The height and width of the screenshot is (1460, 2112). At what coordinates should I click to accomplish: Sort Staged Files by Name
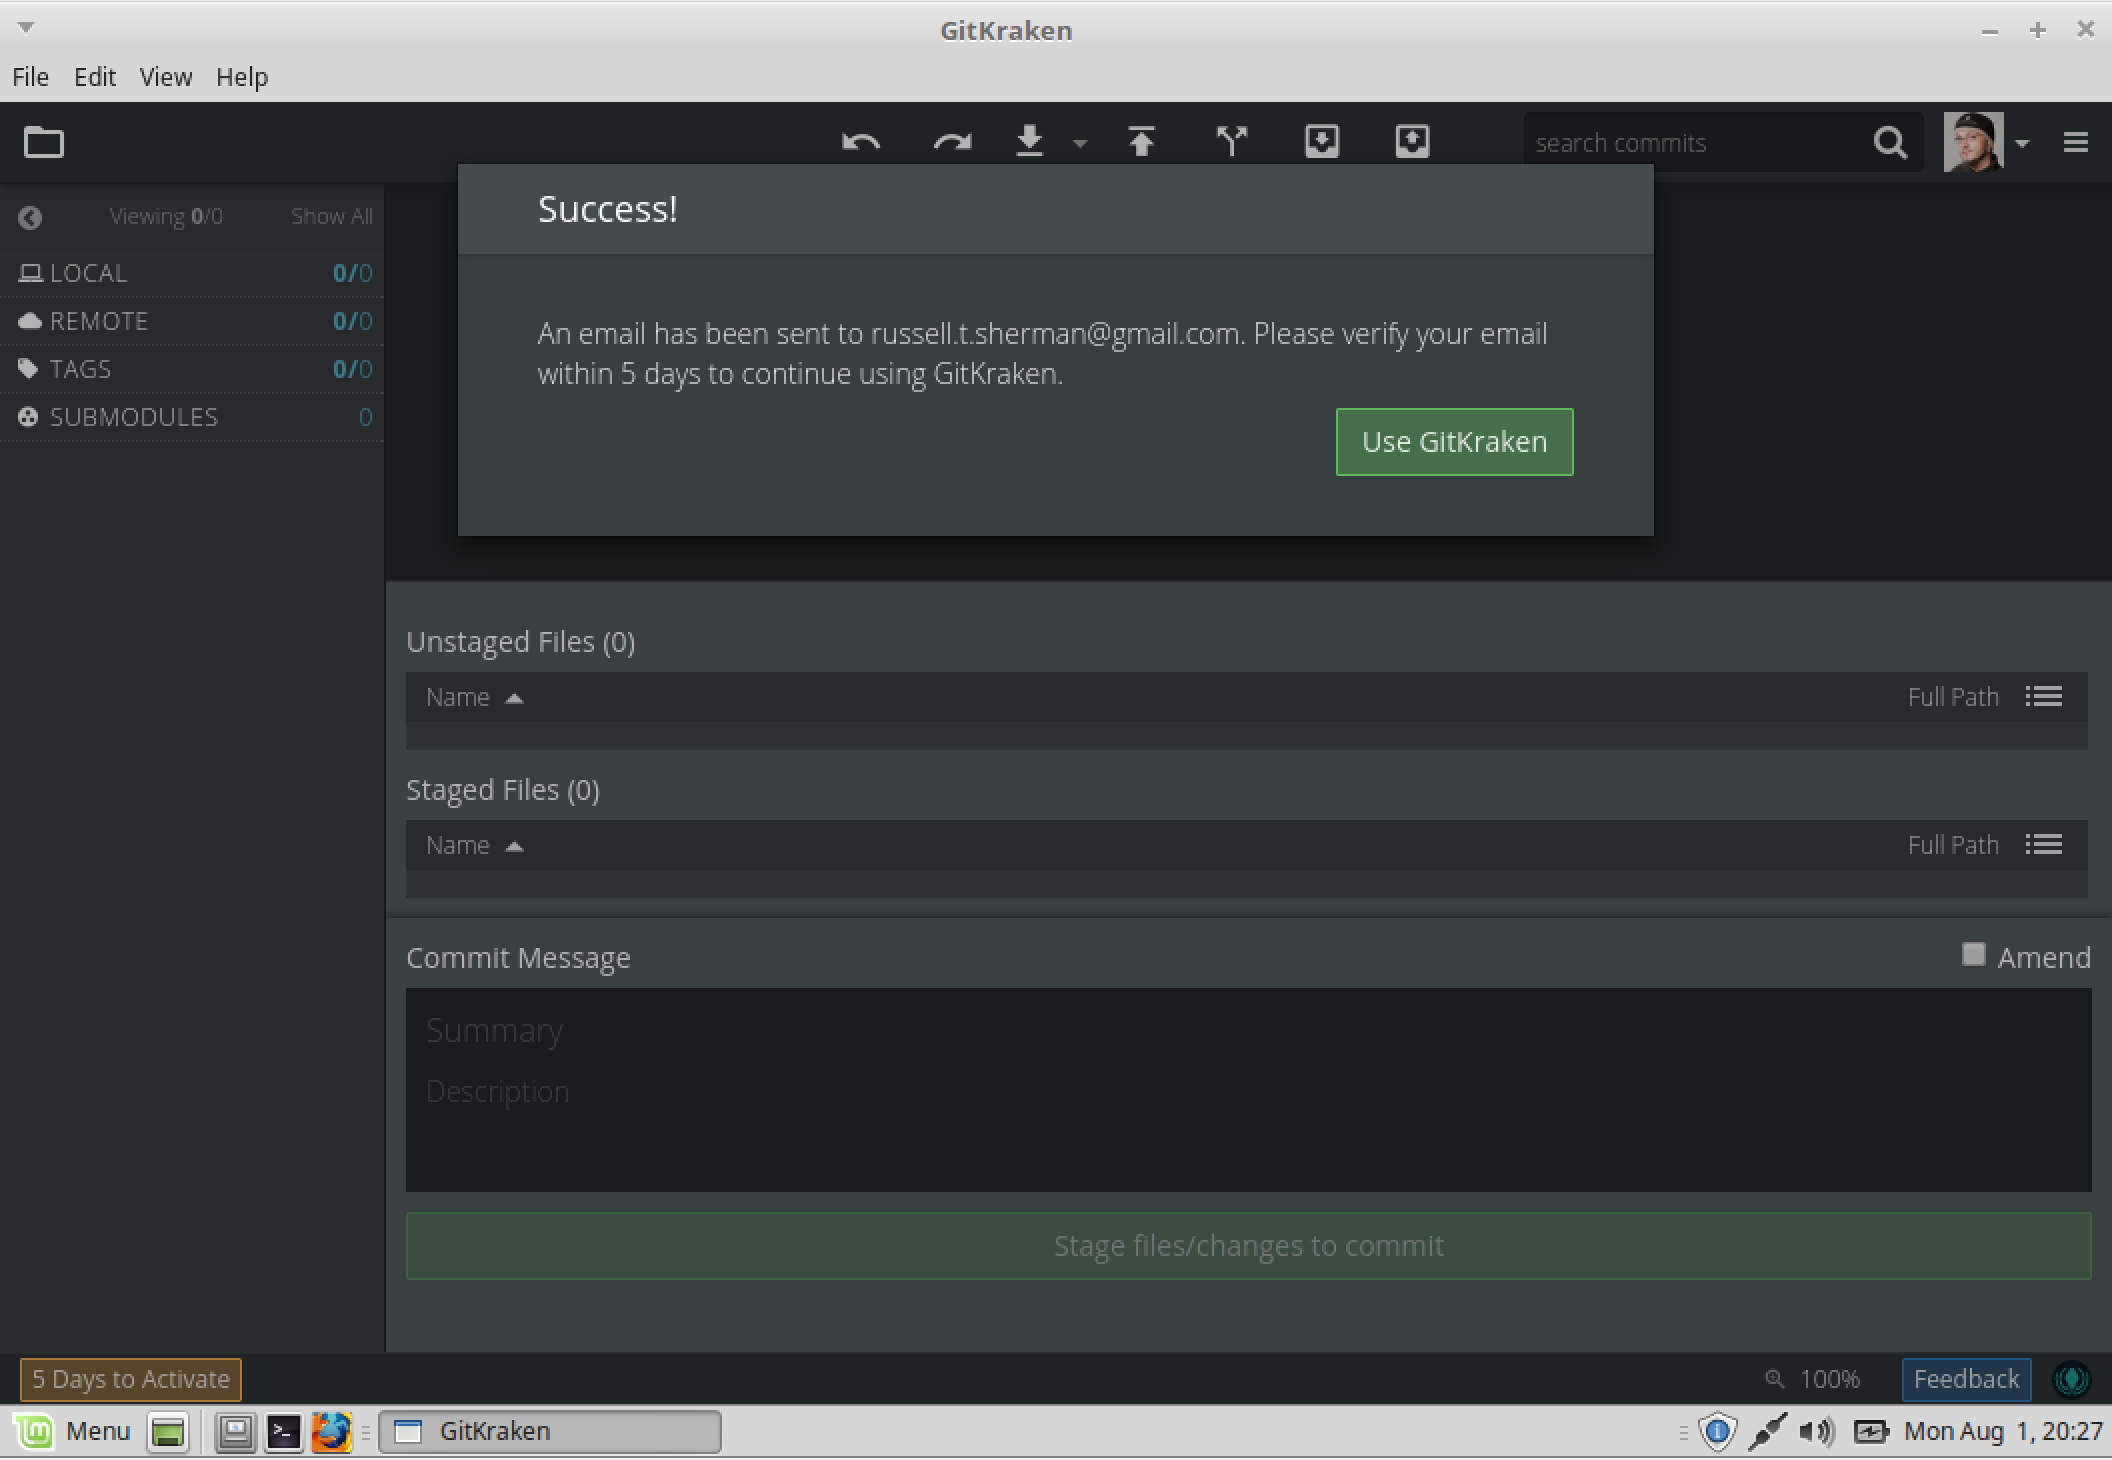point(474,845)
